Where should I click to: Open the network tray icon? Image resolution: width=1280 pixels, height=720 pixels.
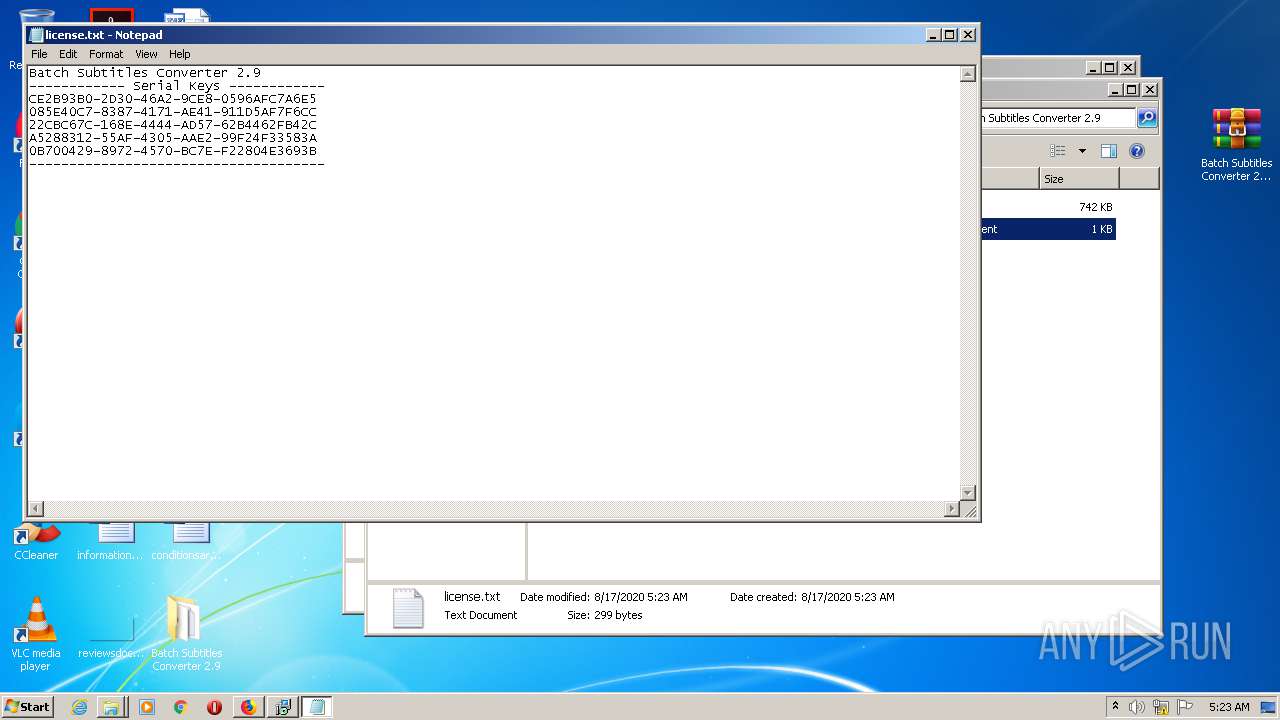1161,707
